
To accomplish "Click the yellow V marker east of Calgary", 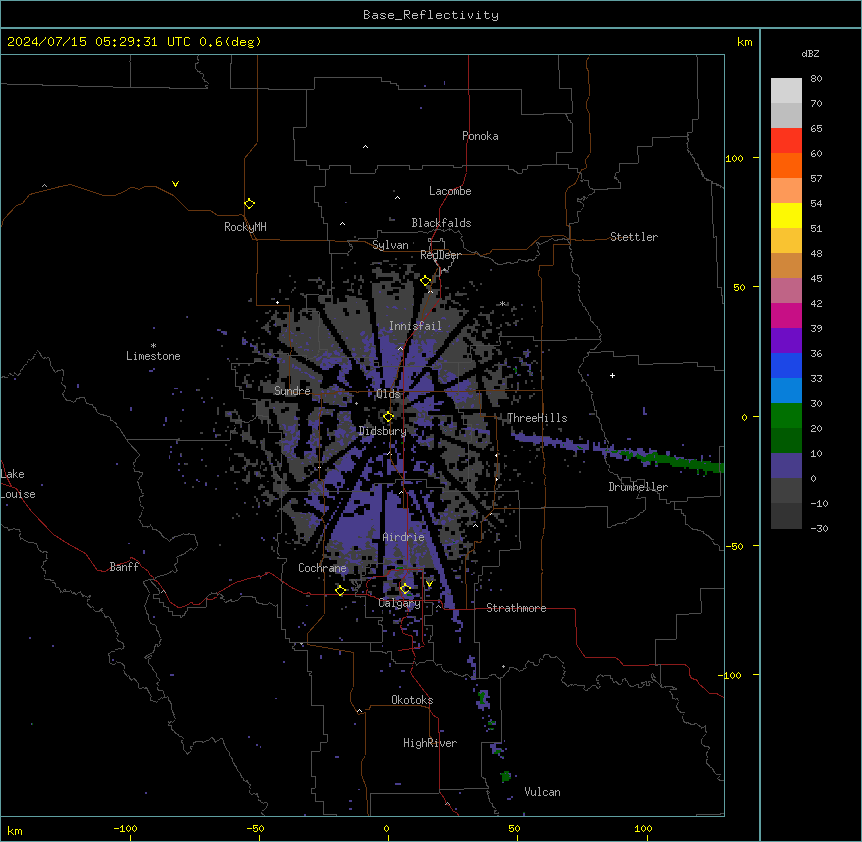I will tap(429, 584).
